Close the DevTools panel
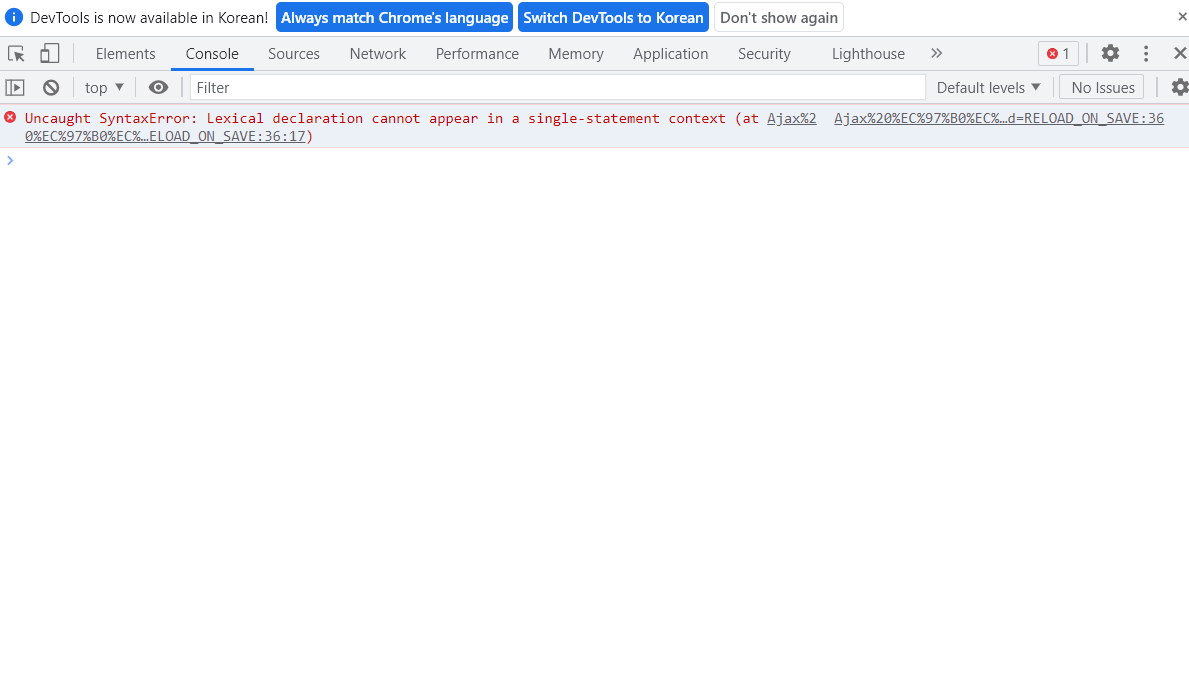The height and width of the screenshot is (674, 1189). 1179,53
